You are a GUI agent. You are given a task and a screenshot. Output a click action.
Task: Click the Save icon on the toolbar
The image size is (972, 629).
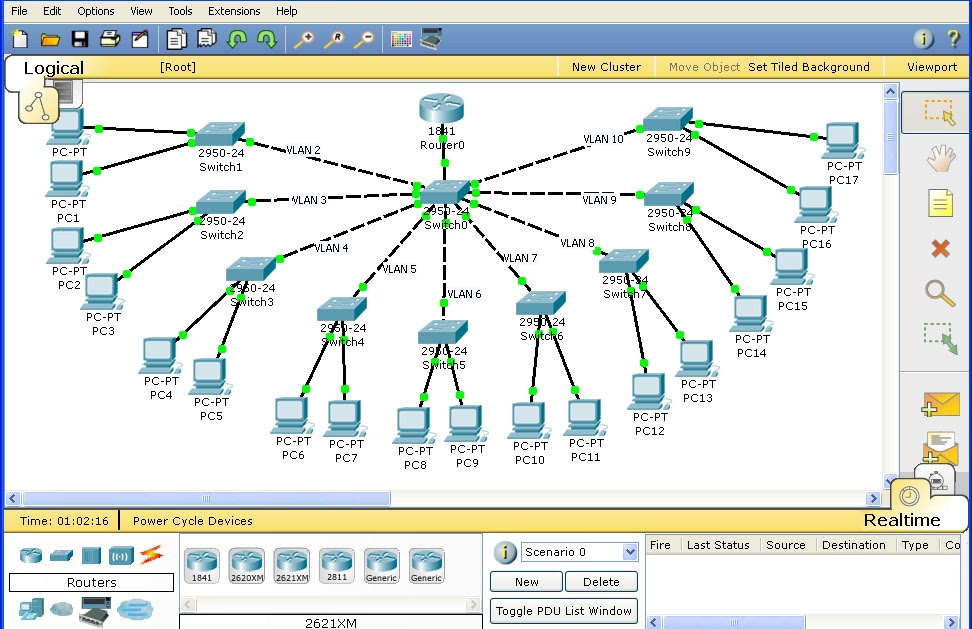click(80, 38)
